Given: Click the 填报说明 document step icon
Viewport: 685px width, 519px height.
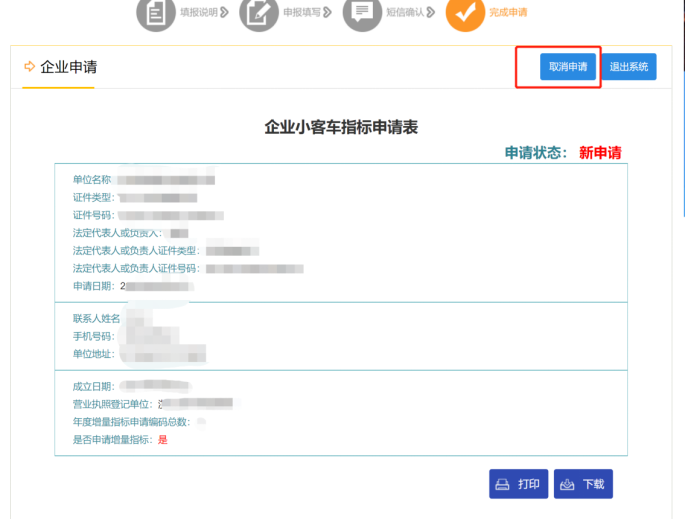Looking at the screenshot, I should point(155,13).
